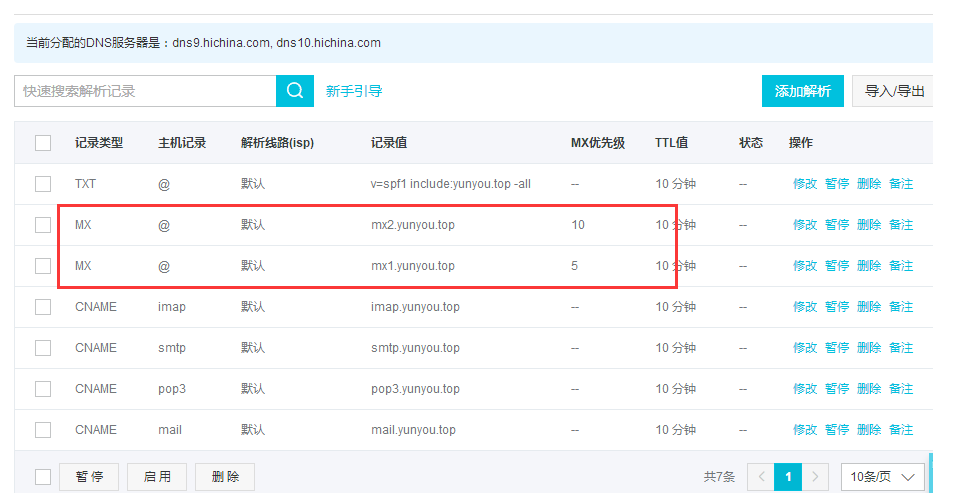Go to previous page arrow

760,477
